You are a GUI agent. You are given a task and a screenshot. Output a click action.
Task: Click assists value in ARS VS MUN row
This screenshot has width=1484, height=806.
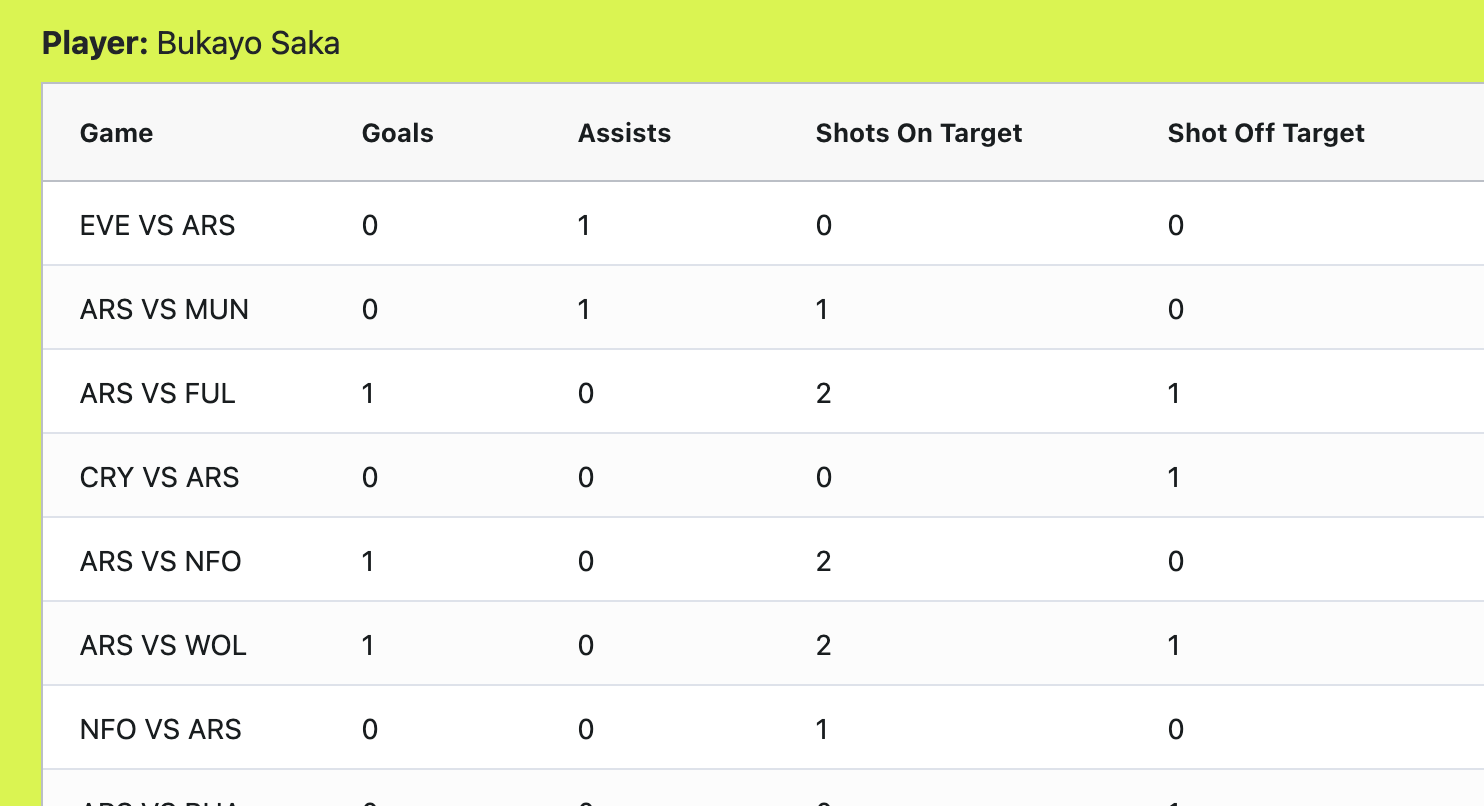pos(584,309)
